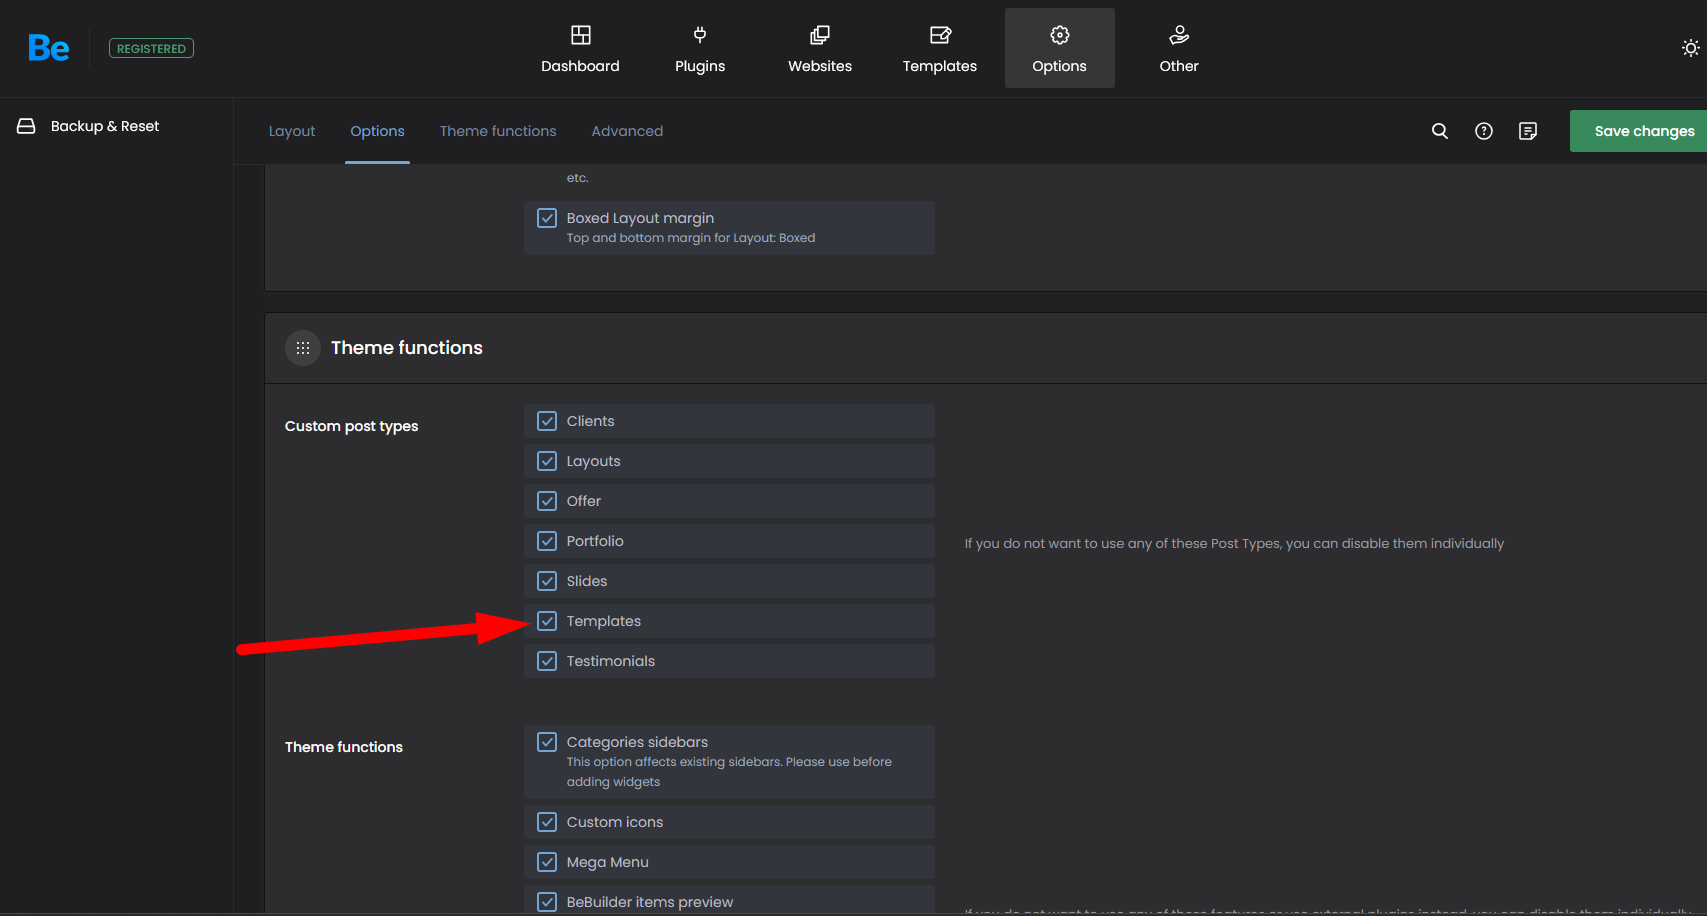Open the Other menu
1707x916 pixels.
click(x=1179, y=49)
